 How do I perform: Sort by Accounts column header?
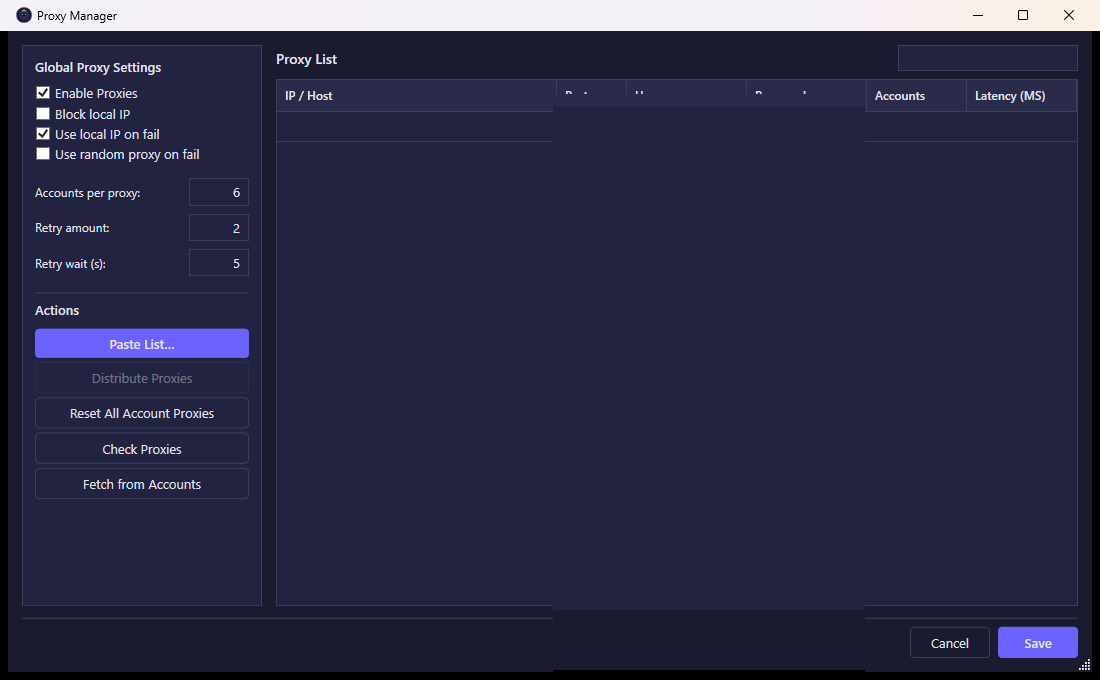coord(916,95)
